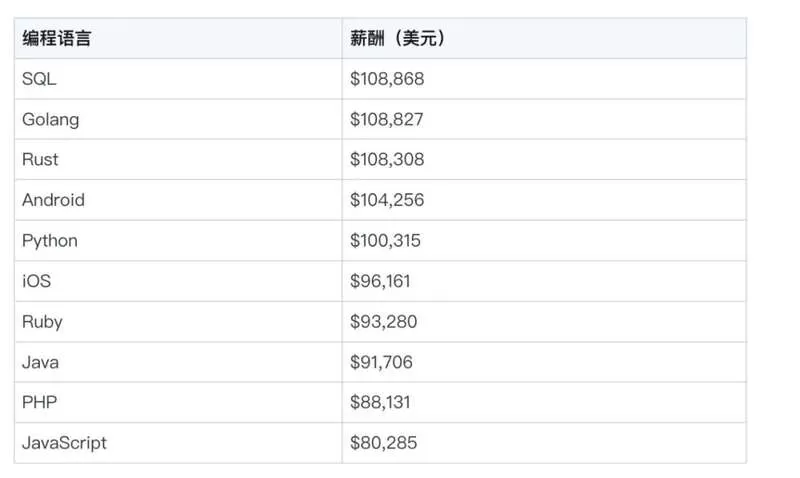This screenshot has width=800, height=478.
Task: Click the $104,256 salary value
Action: pos(387,199)
